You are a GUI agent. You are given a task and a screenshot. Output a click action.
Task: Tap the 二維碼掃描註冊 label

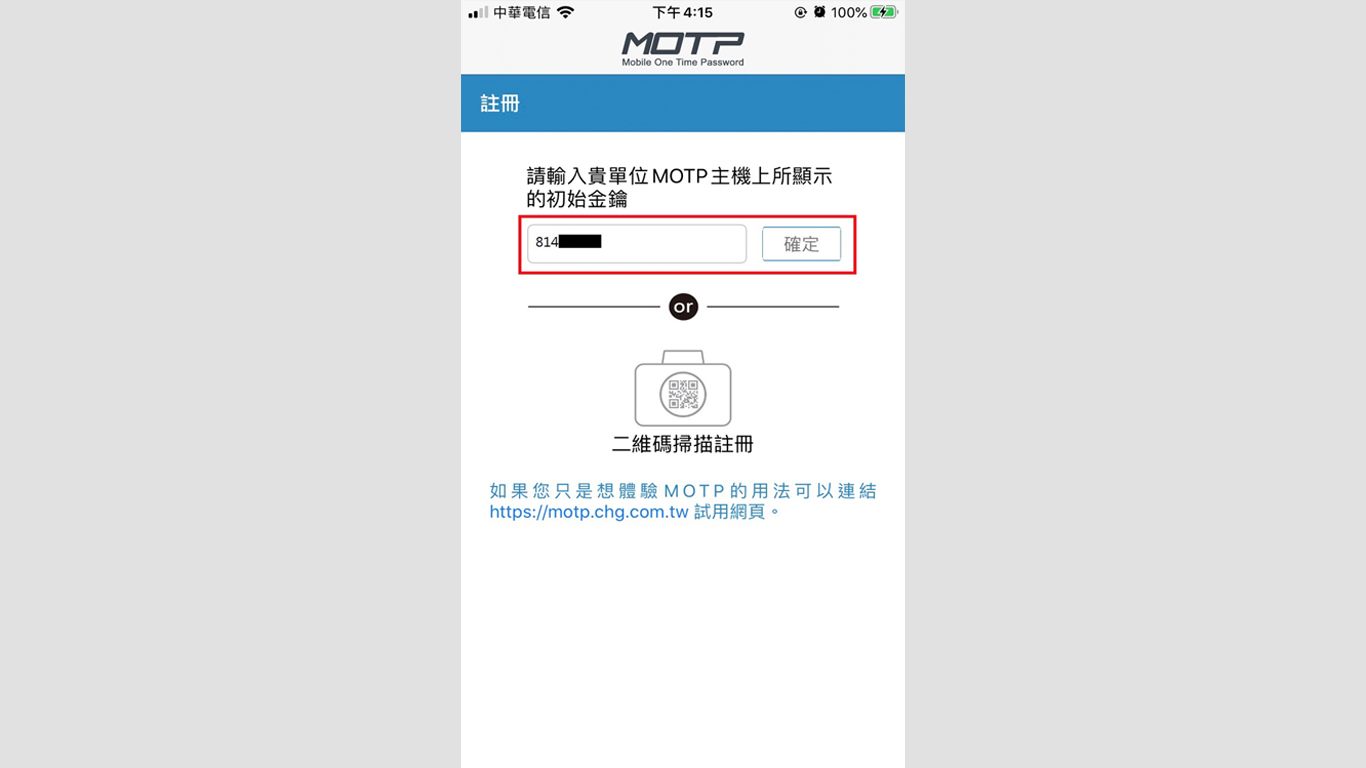coord(683,445)
